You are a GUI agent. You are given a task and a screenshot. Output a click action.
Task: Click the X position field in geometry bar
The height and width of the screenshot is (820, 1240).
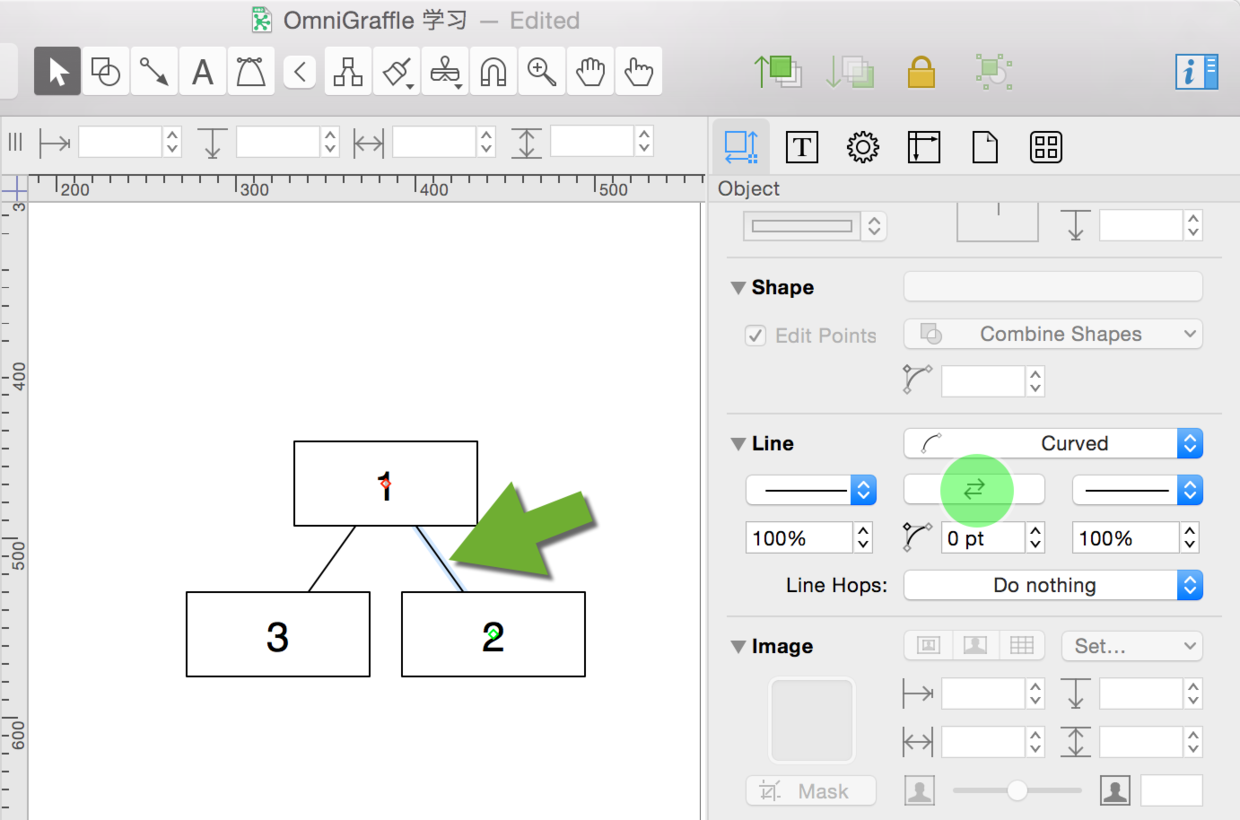(x=120, y=142)
